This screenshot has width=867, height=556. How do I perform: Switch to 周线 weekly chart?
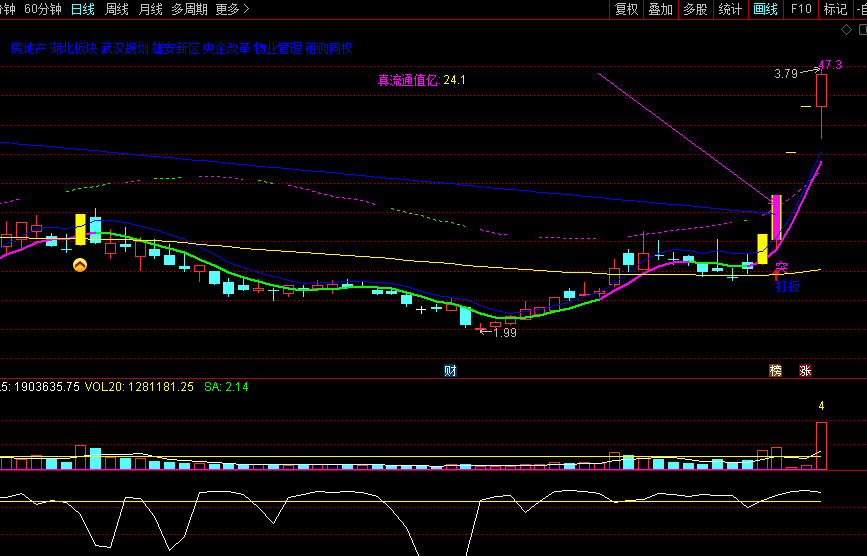point(117,9)
